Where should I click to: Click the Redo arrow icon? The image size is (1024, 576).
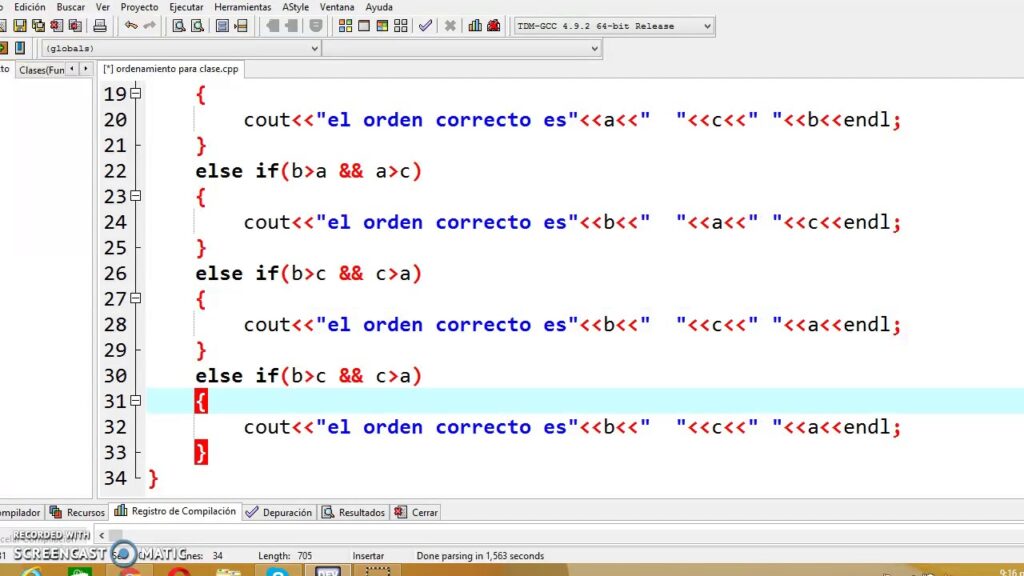tap(150, 25)
